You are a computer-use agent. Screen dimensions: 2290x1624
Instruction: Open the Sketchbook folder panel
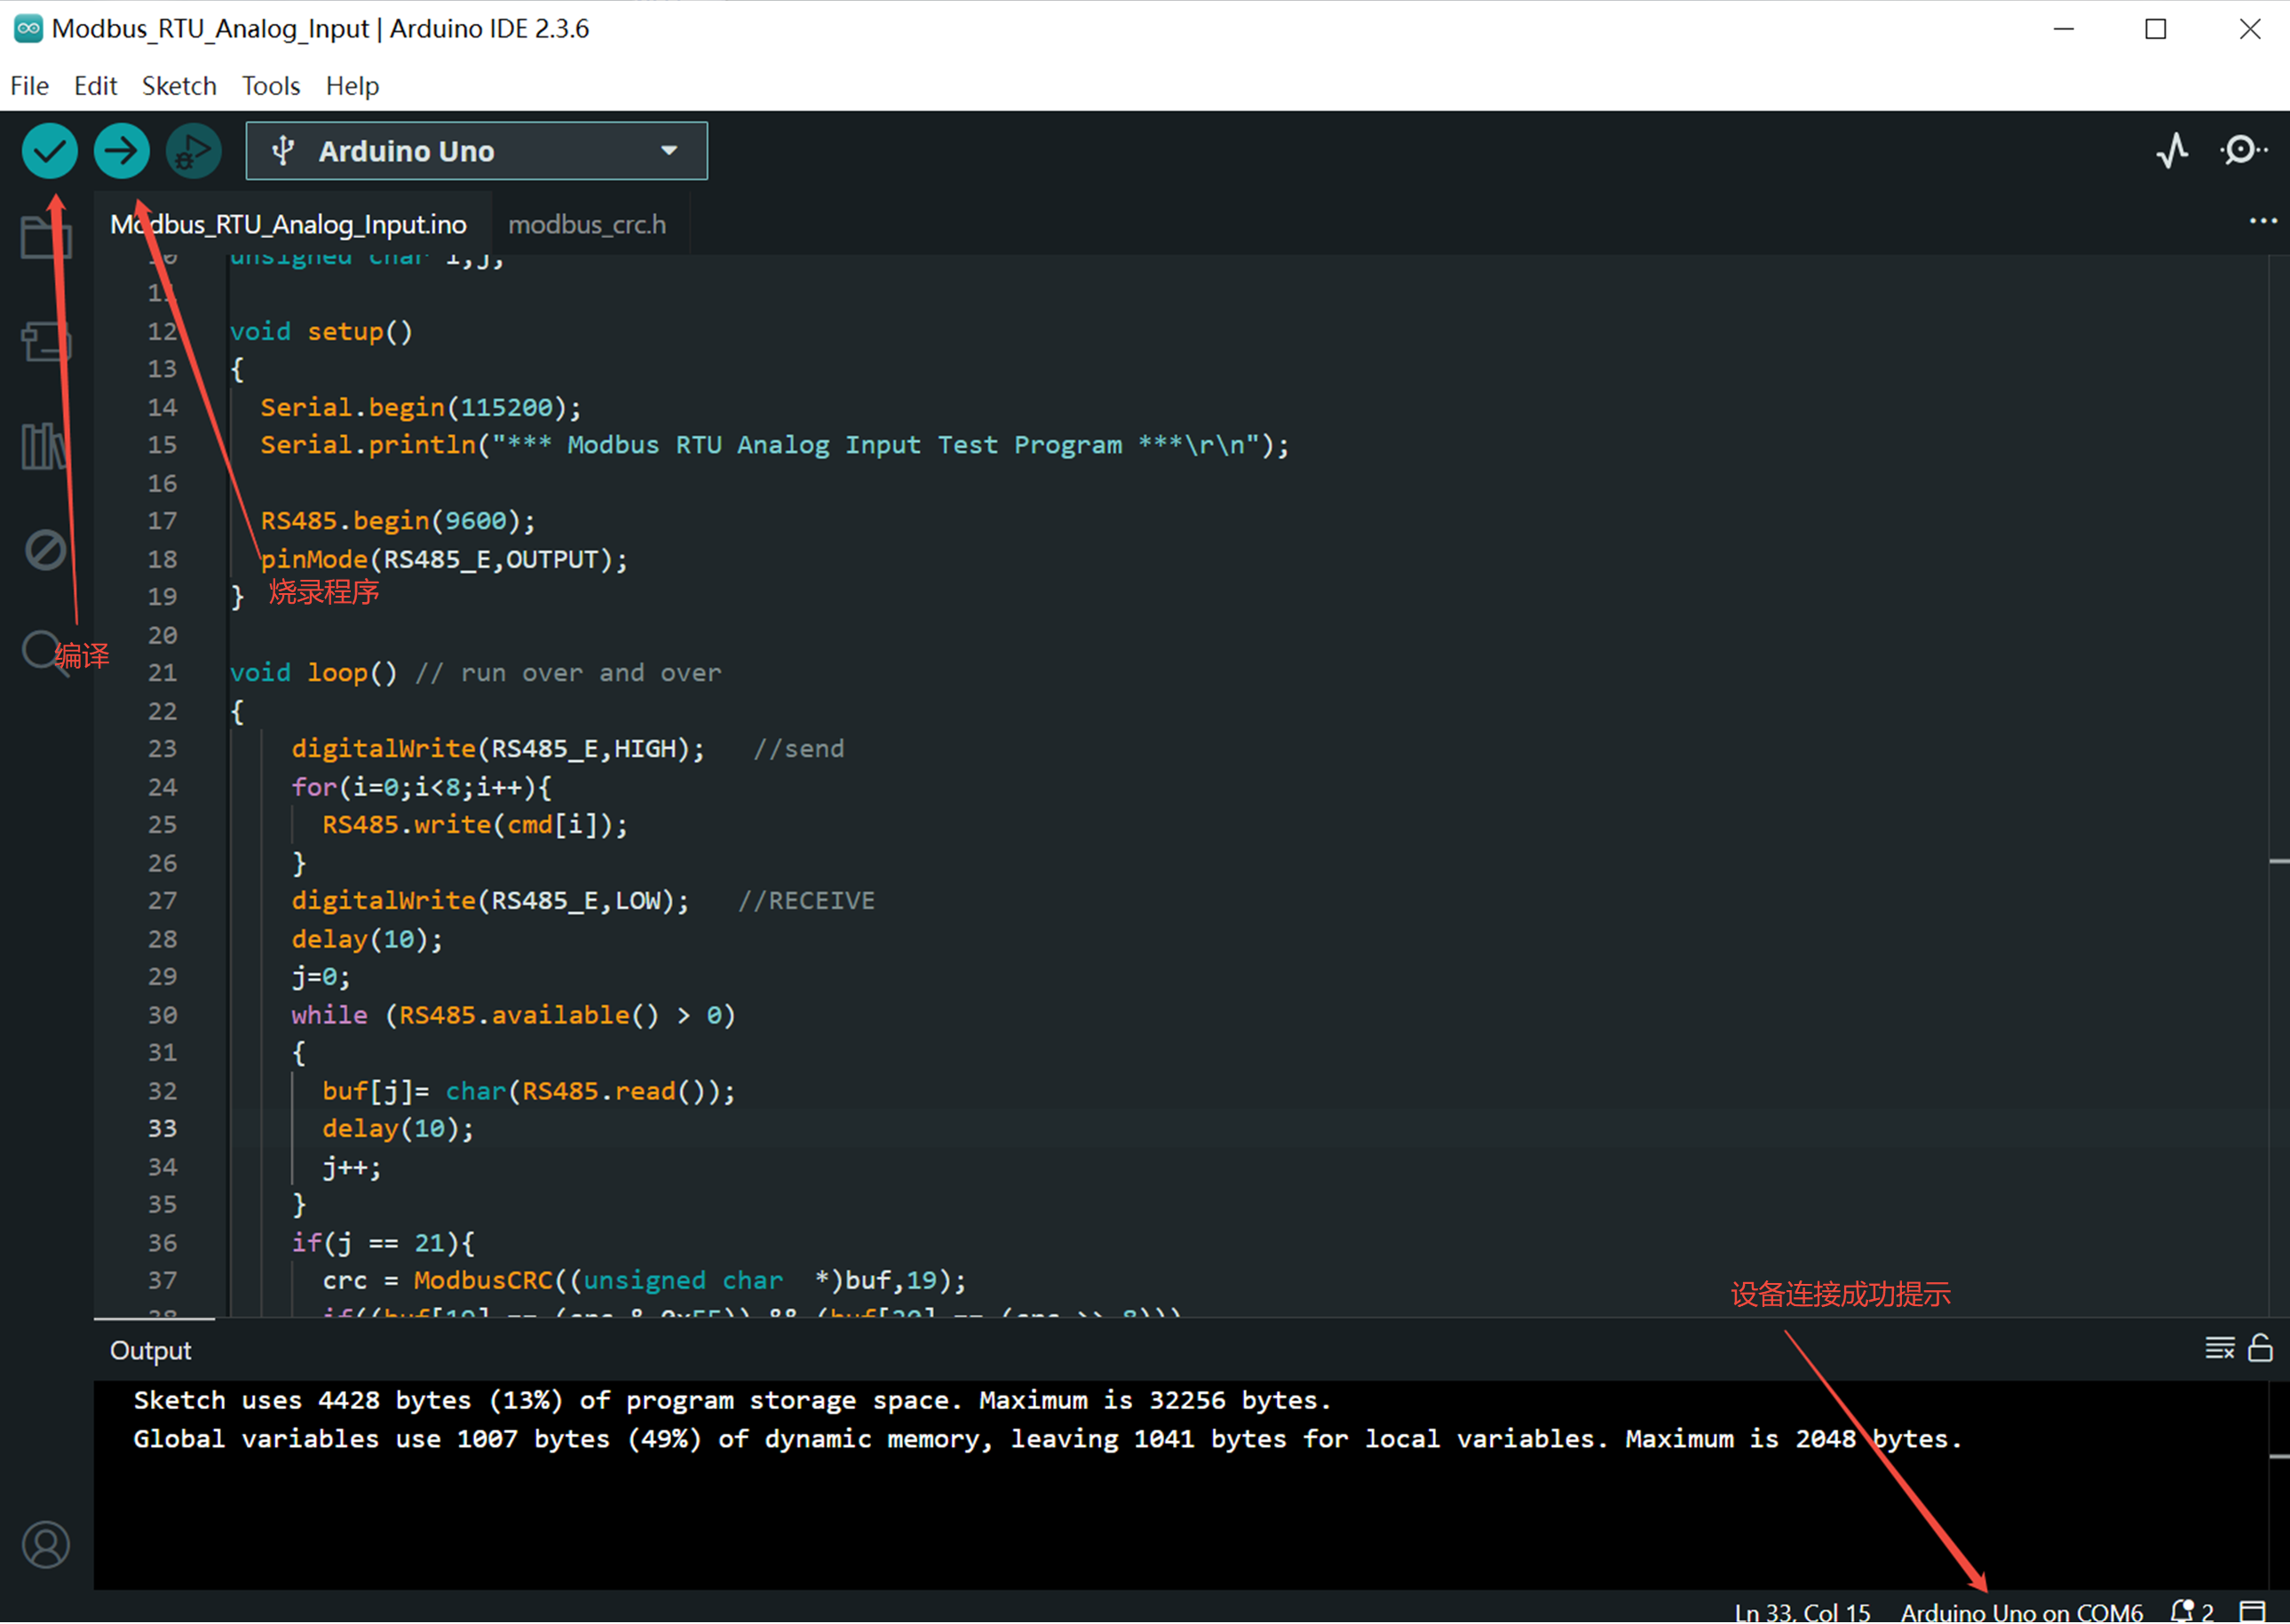tap(45, 238)
